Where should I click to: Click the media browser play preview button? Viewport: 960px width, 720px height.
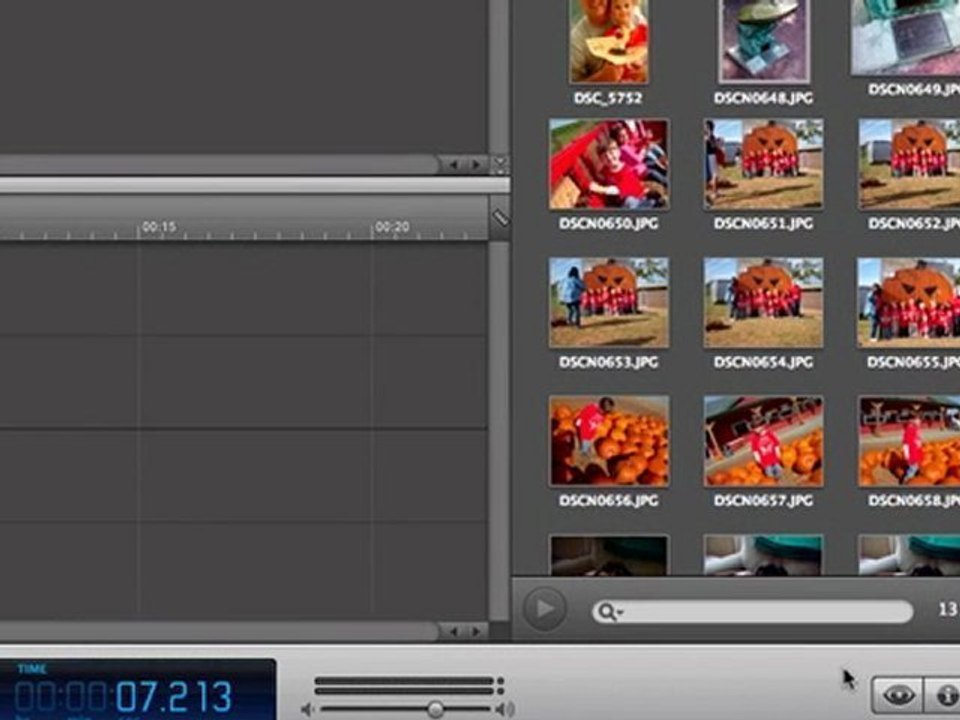pyautogui.click(x=544, y=609)
